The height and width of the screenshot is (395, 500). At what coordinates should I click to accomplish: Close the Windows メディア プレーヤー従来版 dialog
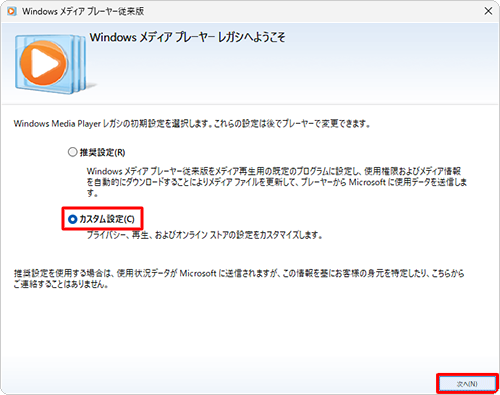click(488, 11)
